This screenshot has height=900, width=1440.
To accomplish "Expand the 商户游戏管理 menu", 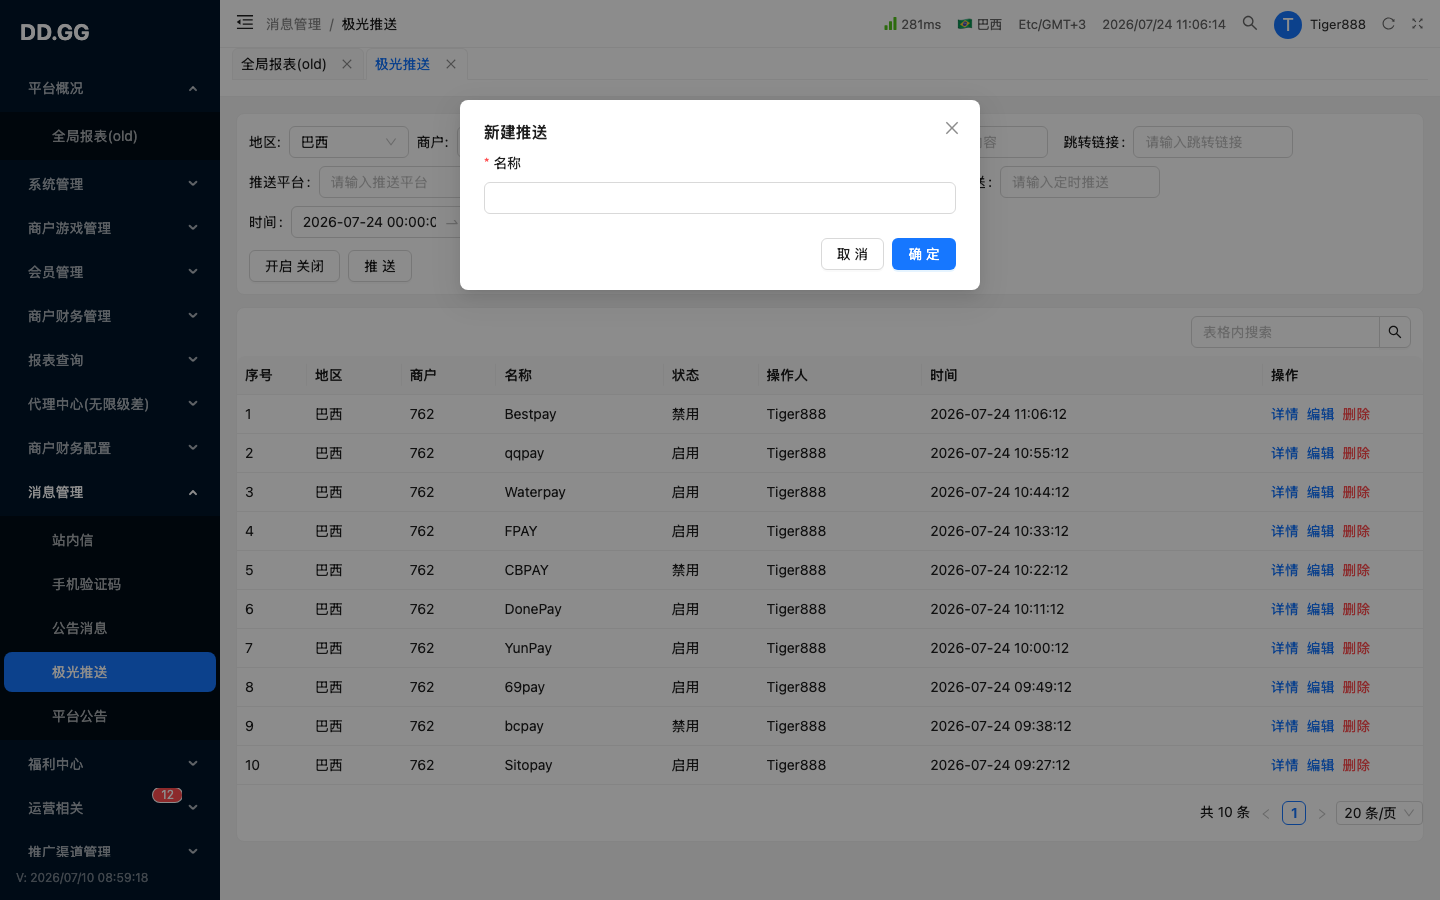I will [110, 228].
